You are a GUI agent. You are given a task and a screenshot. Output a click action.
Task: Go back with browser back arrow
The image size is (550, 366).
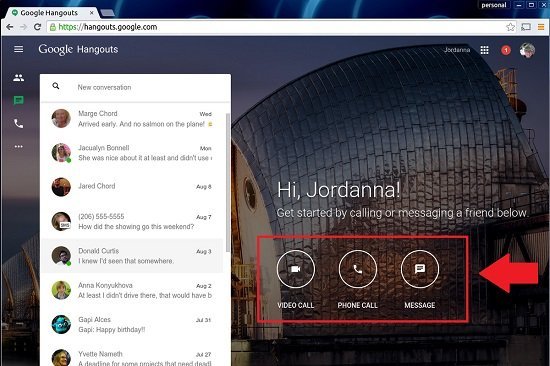tap(9, 27)
